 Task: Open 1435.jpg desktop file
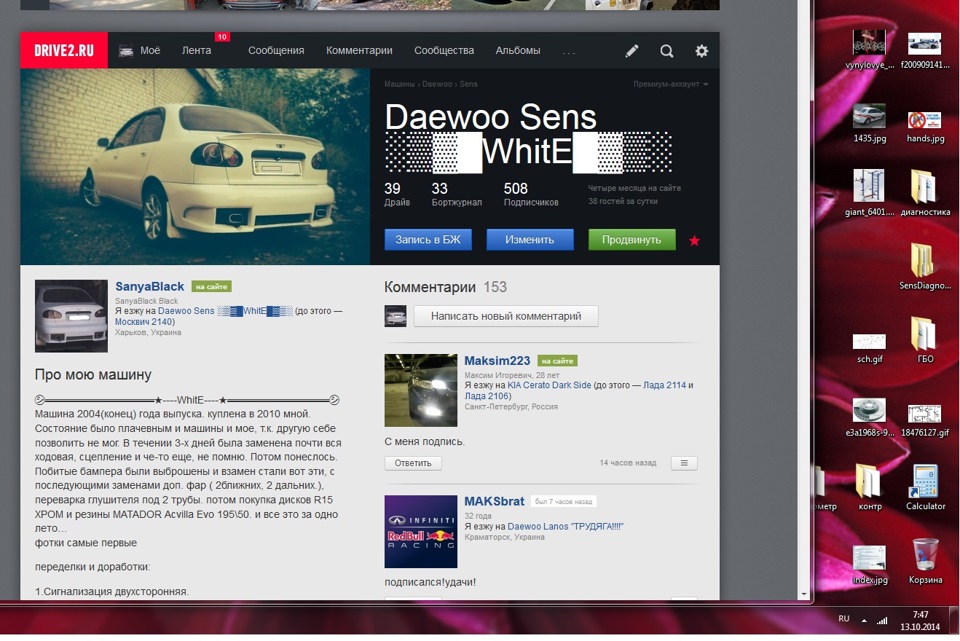pos(869,124)
